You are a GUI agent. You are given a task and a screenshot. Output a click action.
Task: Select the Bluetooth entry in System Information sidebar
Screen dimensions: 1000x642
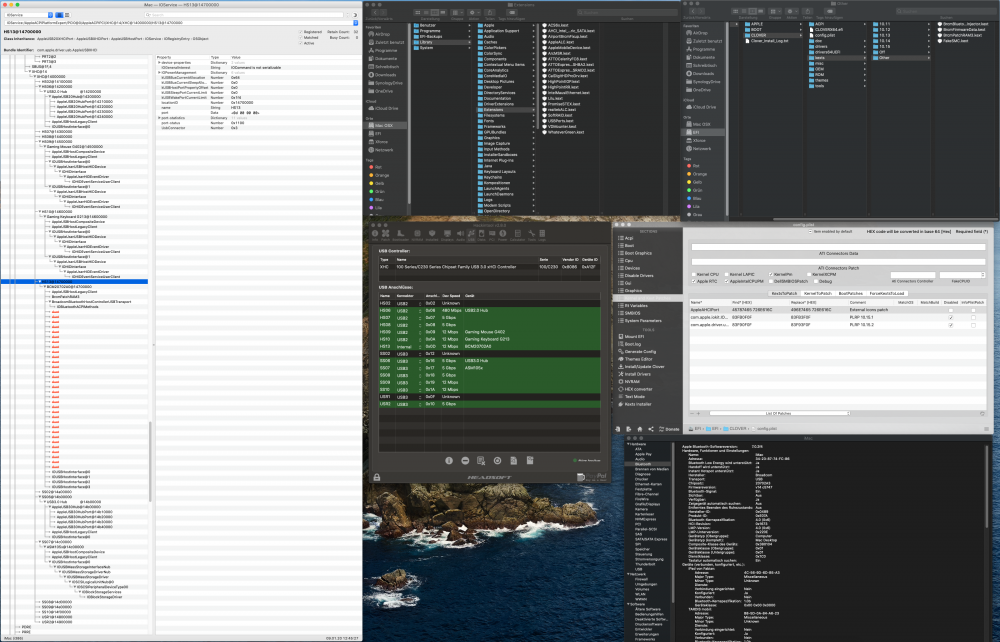coord(643,464)
